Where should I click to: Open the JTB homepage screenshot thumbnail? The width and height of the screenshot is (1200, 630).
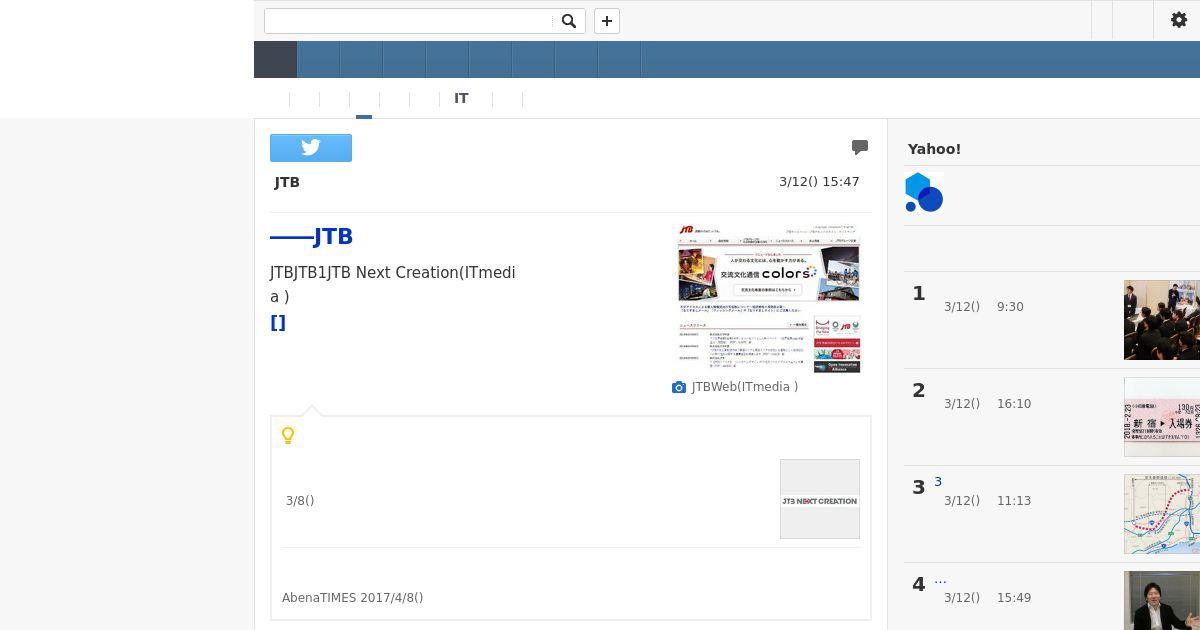[769, 298]
